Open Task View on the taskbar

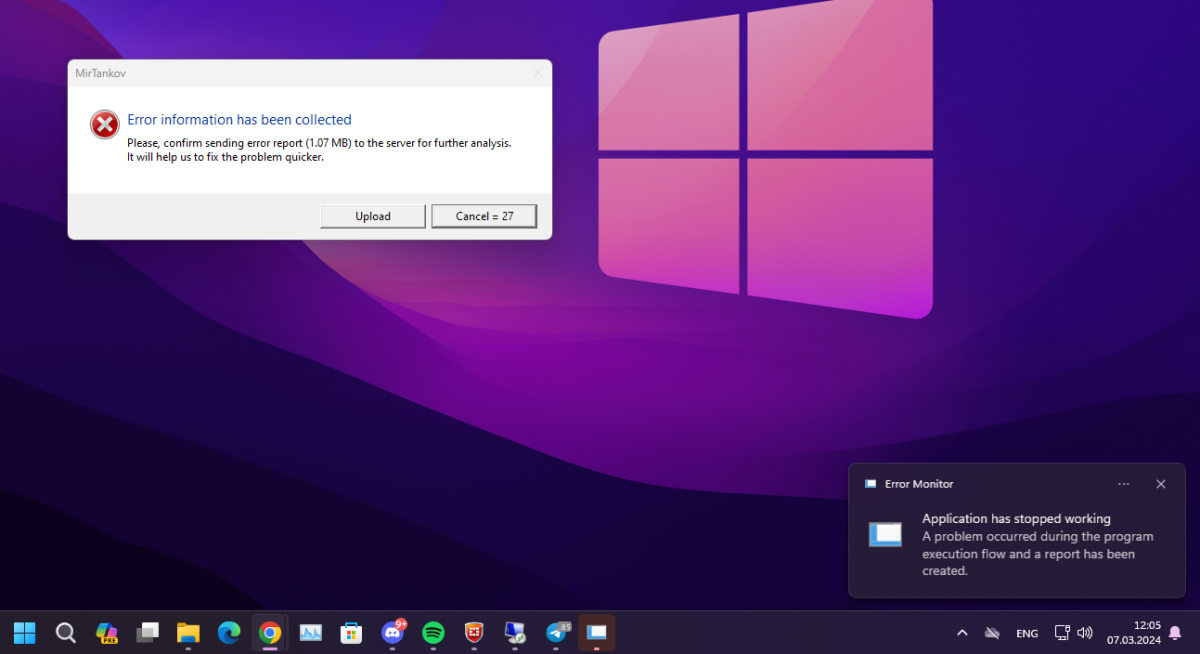point(148,632)
